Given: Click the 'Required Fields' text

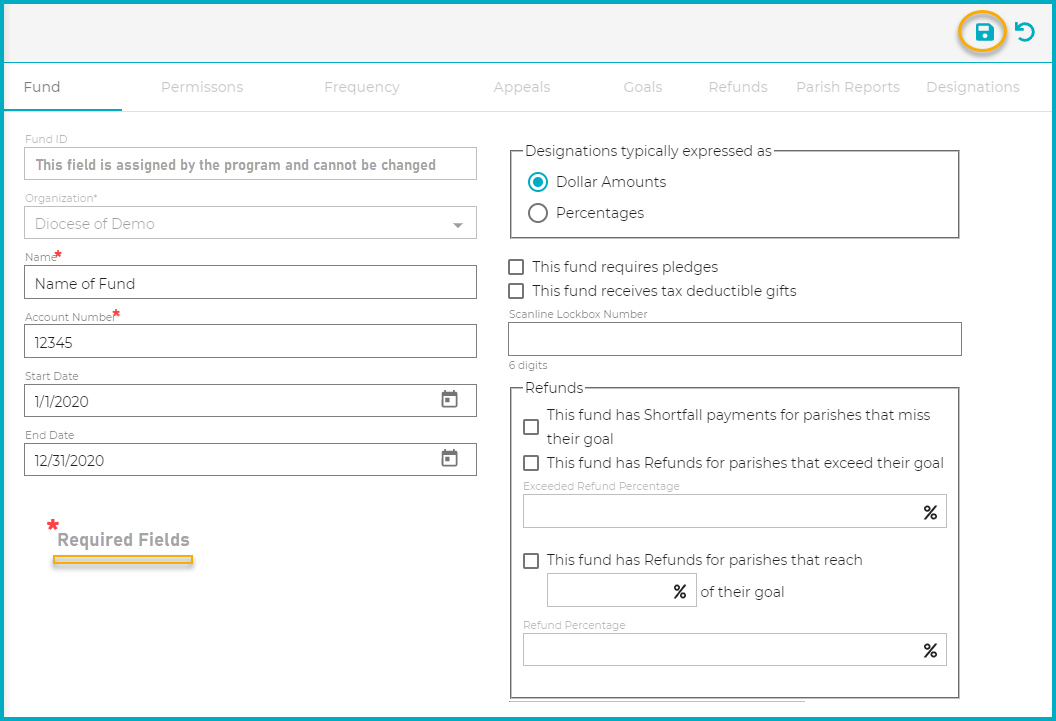Looking at the screenshot, I should (123, 540).
